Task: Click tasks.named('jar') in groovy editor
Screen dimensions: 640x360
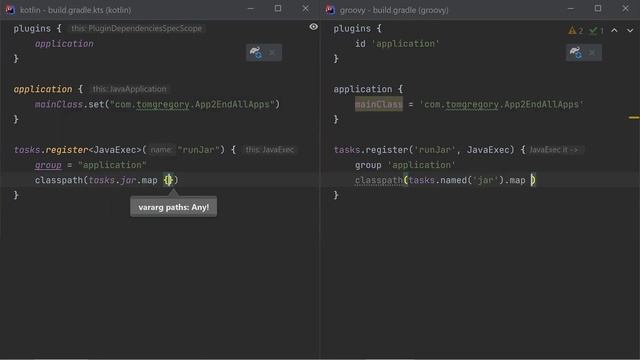Action: click(456, 180)
